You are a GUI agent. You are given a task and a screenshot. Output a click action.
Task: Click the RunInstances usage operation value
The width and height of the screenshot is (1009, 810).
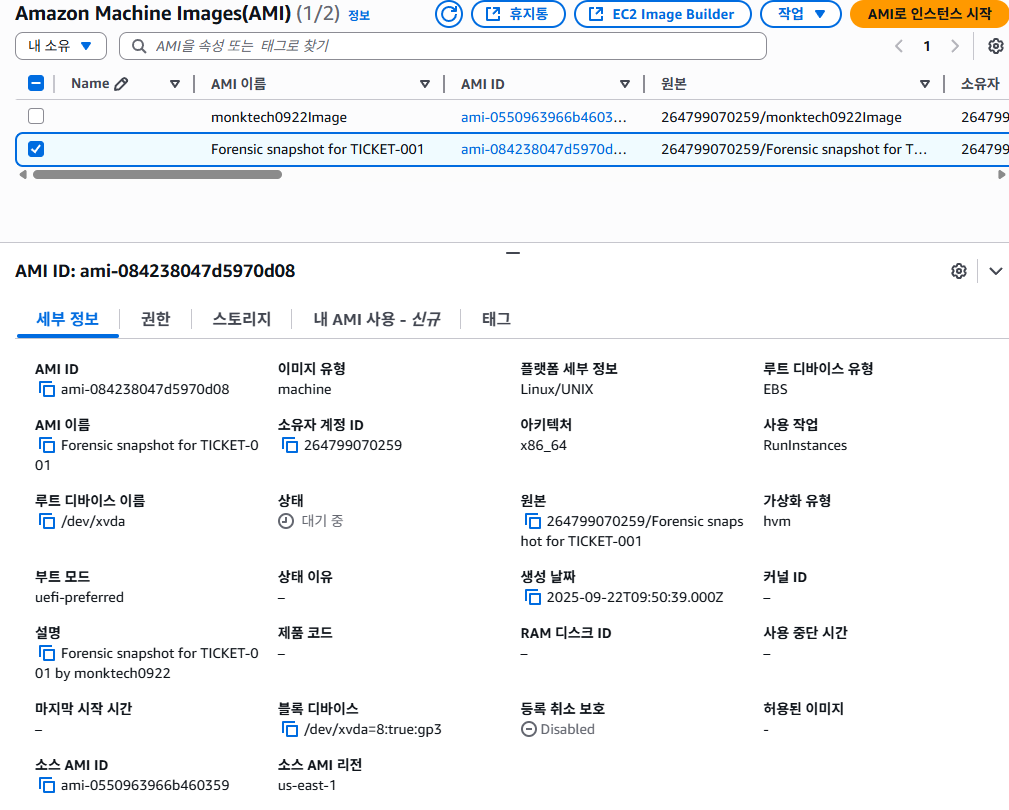(x=805, y=445)
